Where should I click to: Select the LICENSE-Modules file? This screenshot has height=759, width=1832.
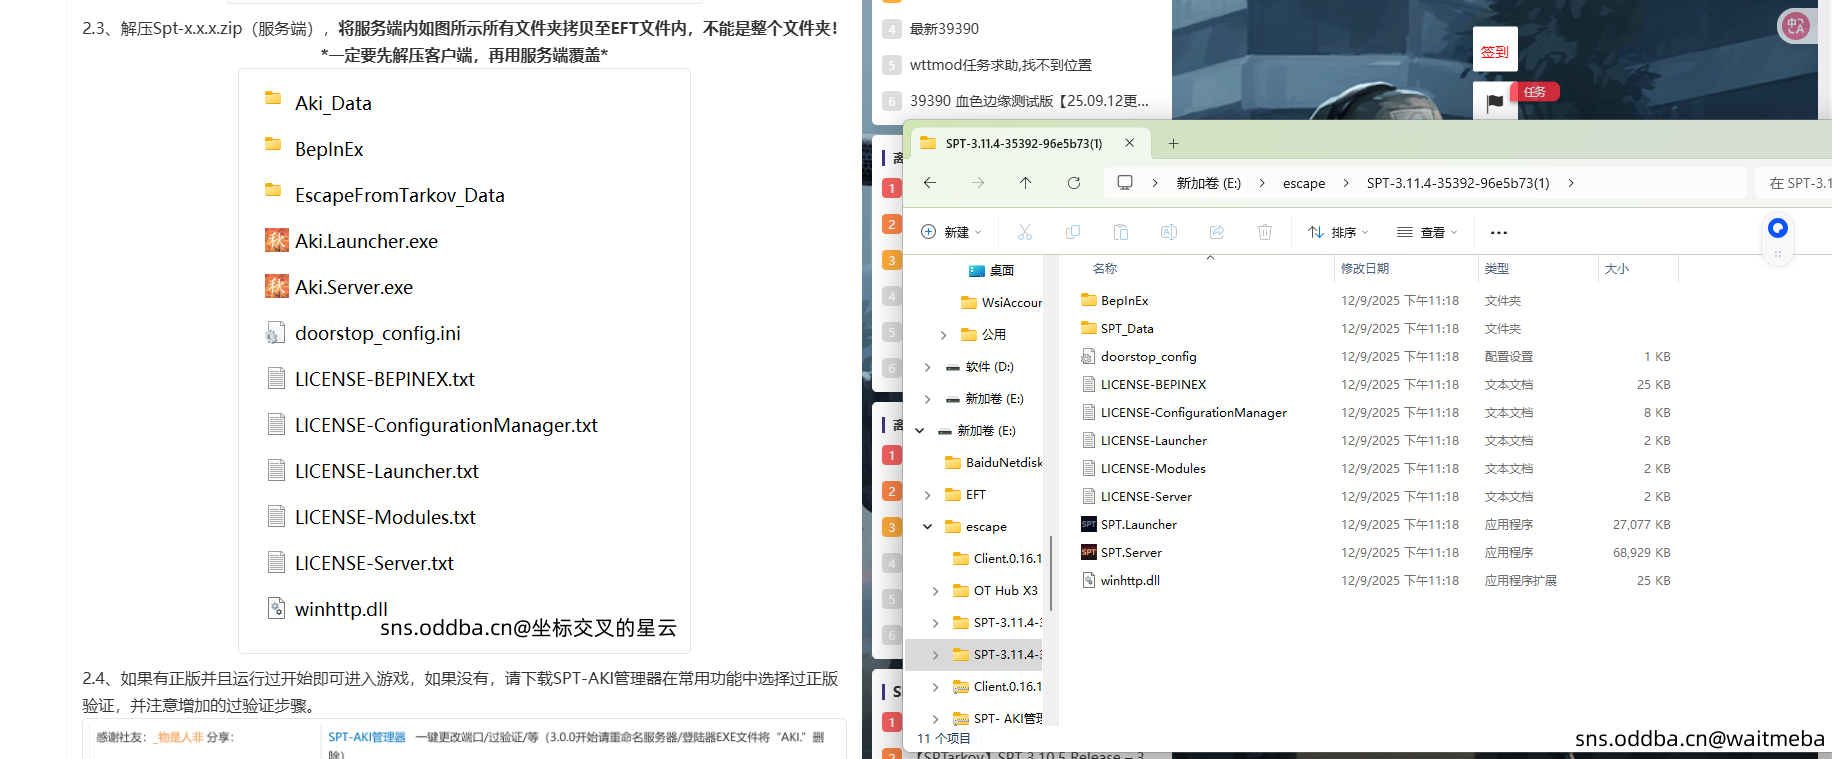[x=1143, y=468]
